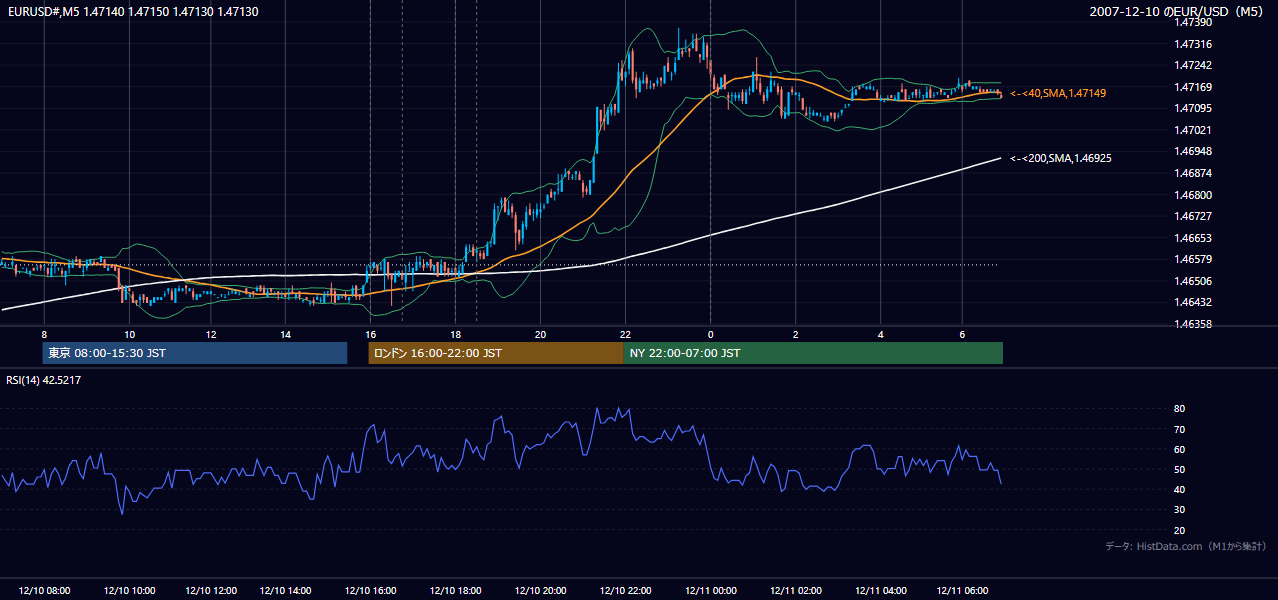Select the 東京 08:00-15:30 JST session bar

point(195,353)
